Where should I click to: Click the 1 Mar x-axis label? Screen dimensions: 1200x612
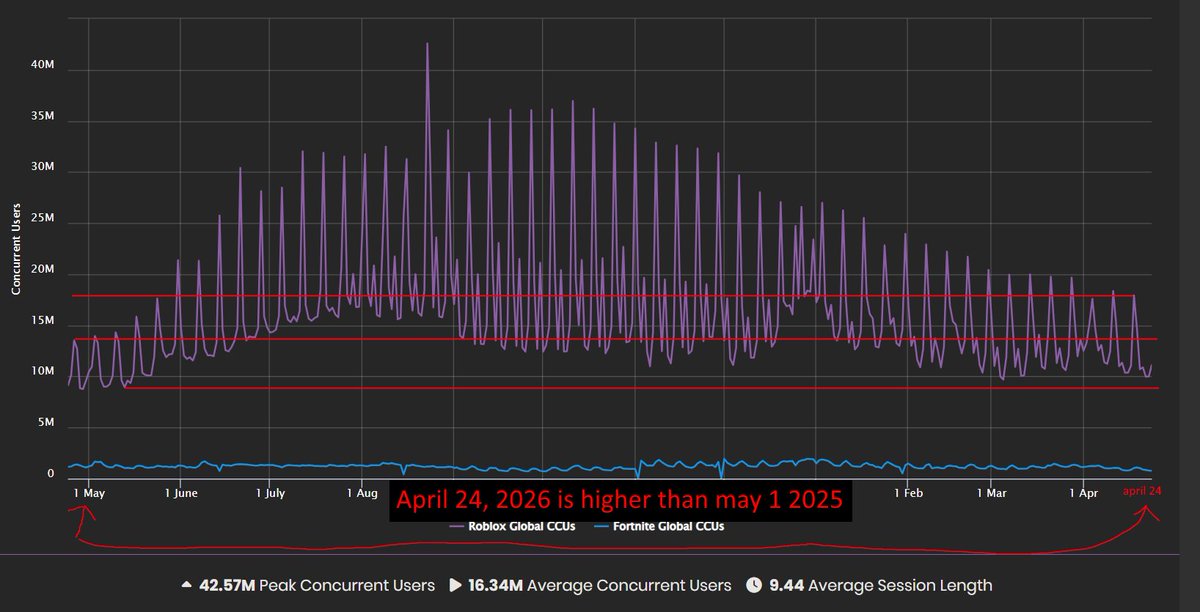(x=991, y=493)
